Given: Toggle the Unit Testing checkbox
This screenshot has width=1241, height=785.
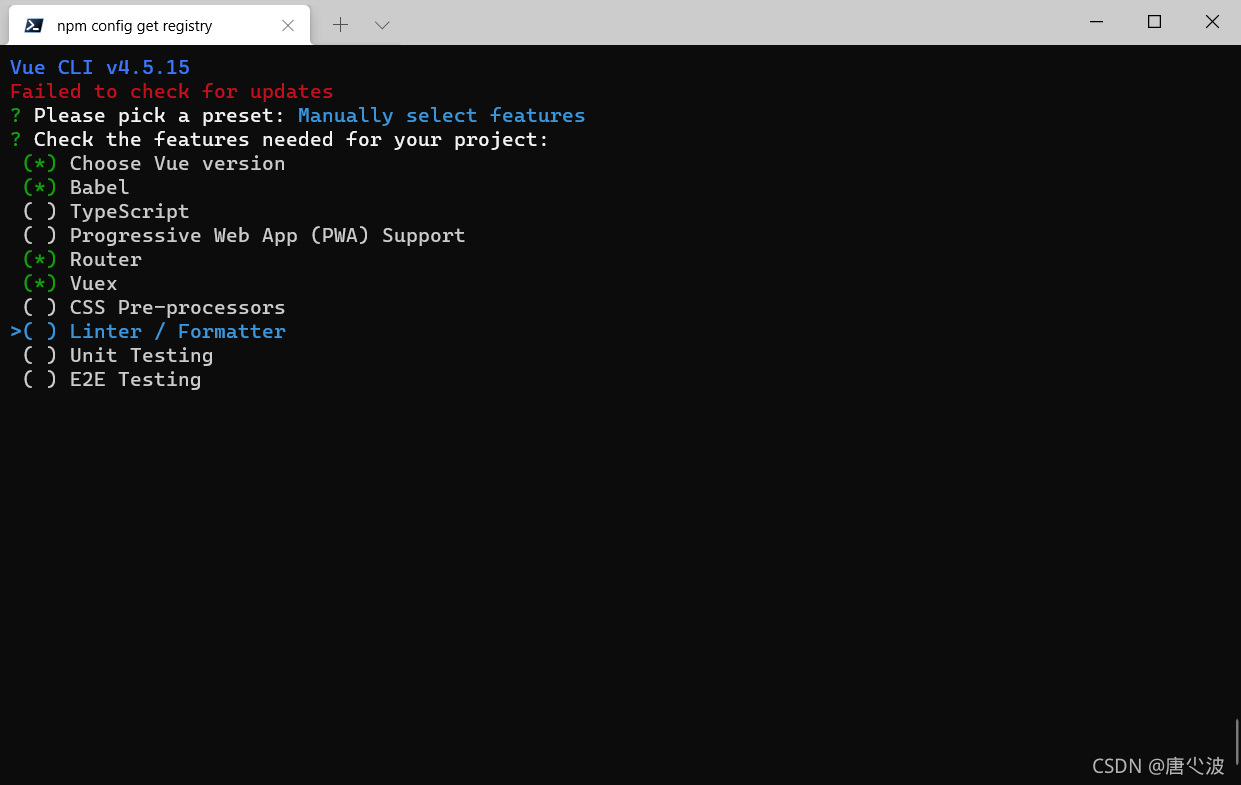Looking at the screenshot, I should (x=40, y=355).
